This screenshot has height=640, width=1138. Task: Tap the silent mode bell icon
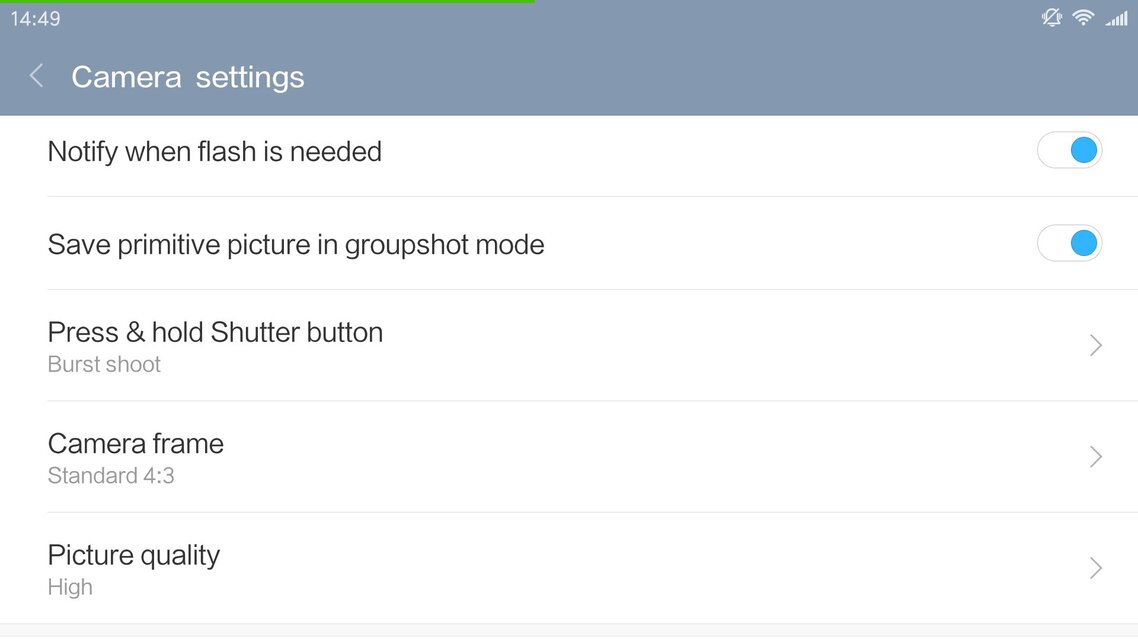point(1051,17)
